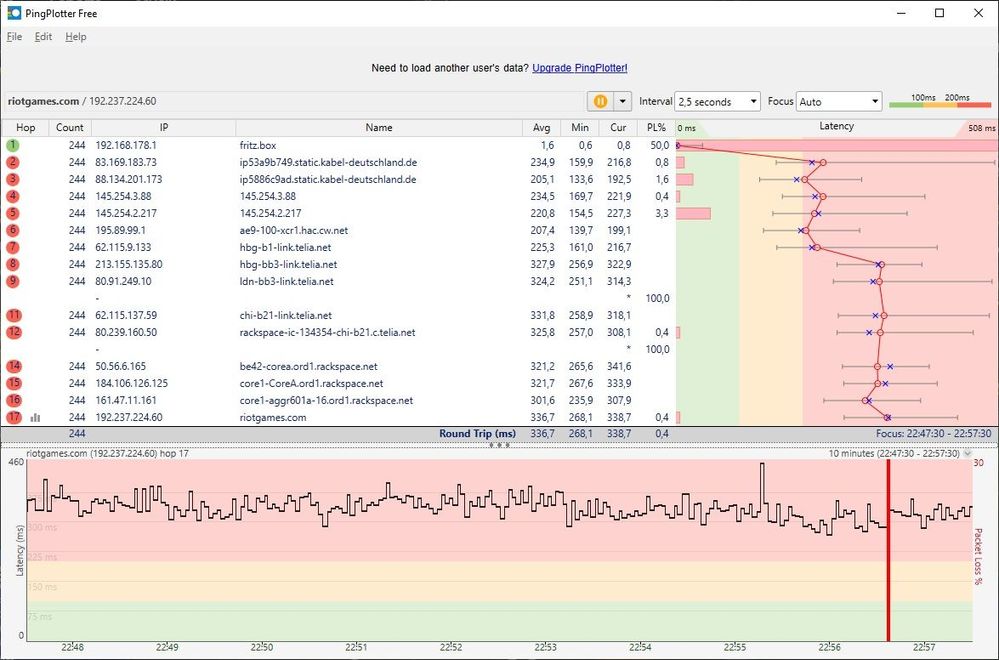Select hop 5 red circle icon
Viewport: 999px width, 660px height.
13,213
